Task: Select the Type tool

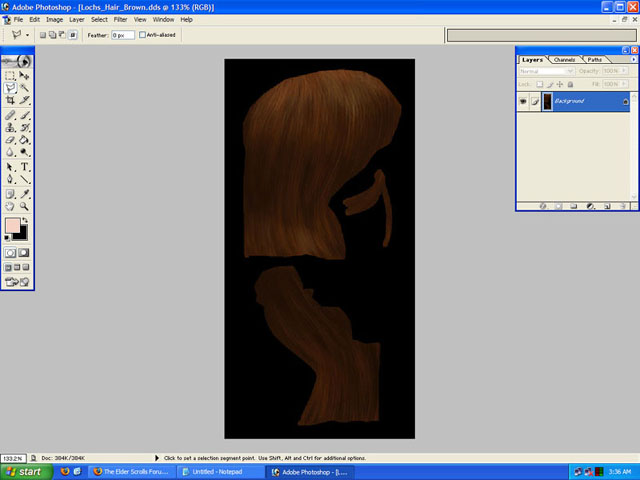Action: pos(24,167)
